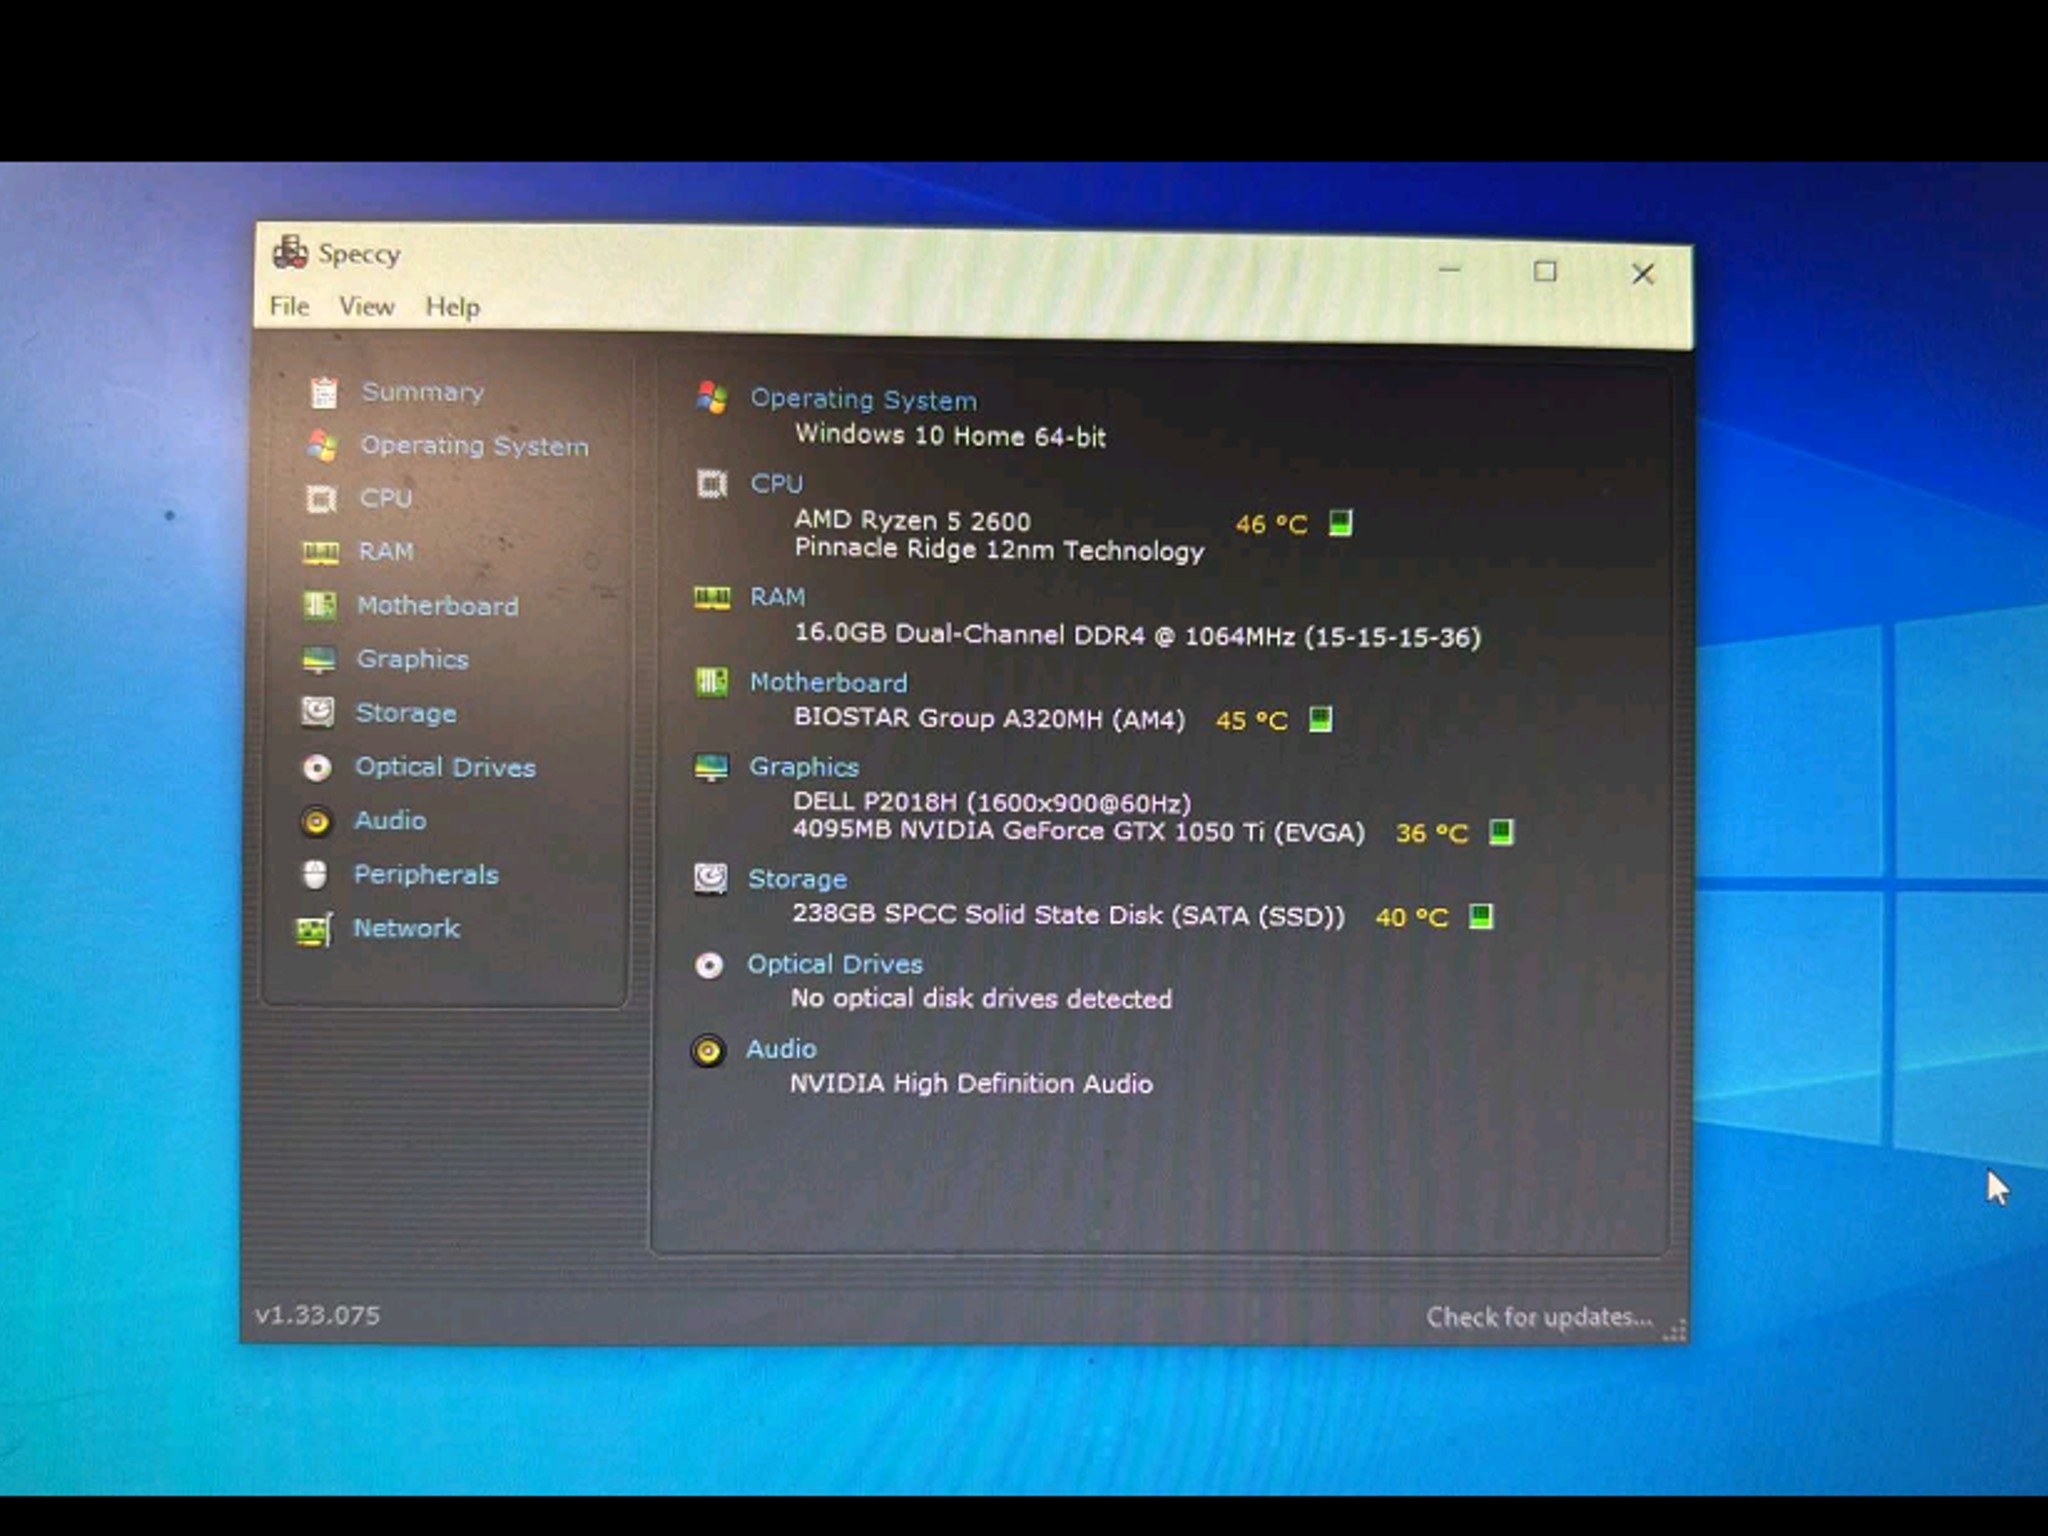Maximize the Speccy window

coord(1545,272)
